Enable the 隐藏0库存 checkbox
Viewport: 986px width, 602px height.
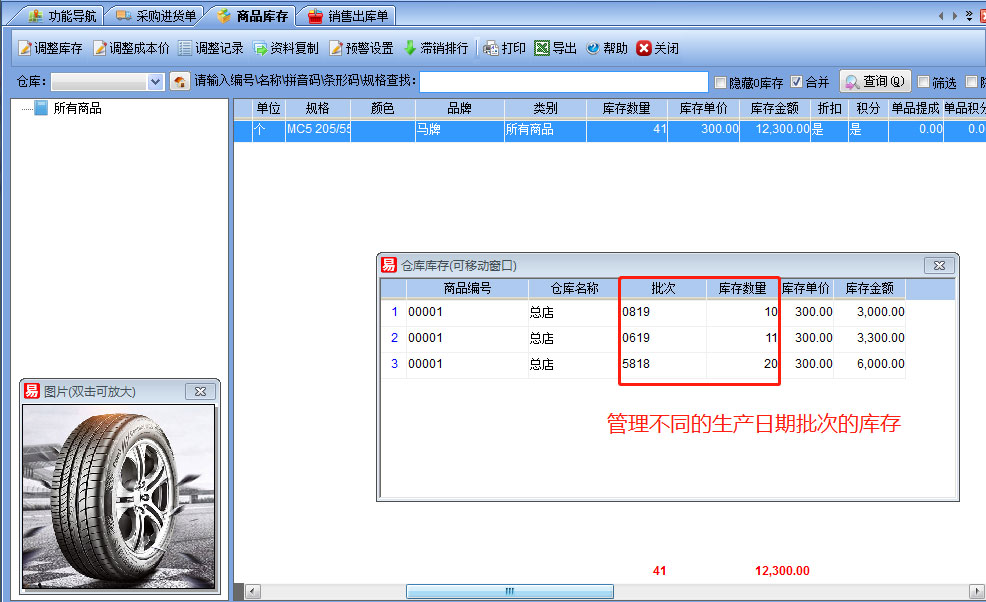720,82
